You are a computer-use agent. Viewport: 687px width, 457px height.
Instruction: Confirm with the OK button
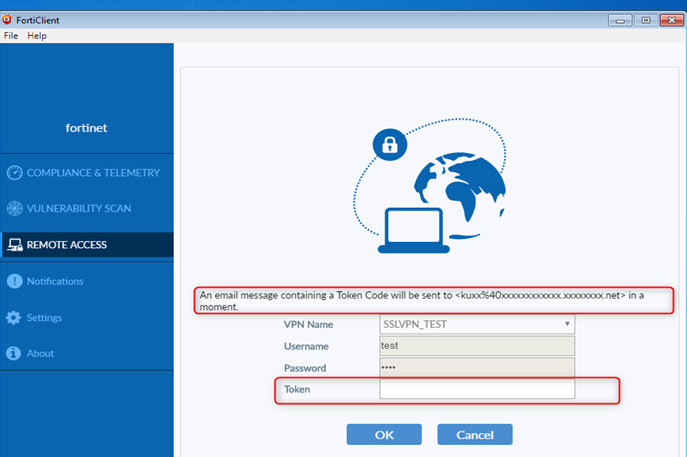pos(384,434)
